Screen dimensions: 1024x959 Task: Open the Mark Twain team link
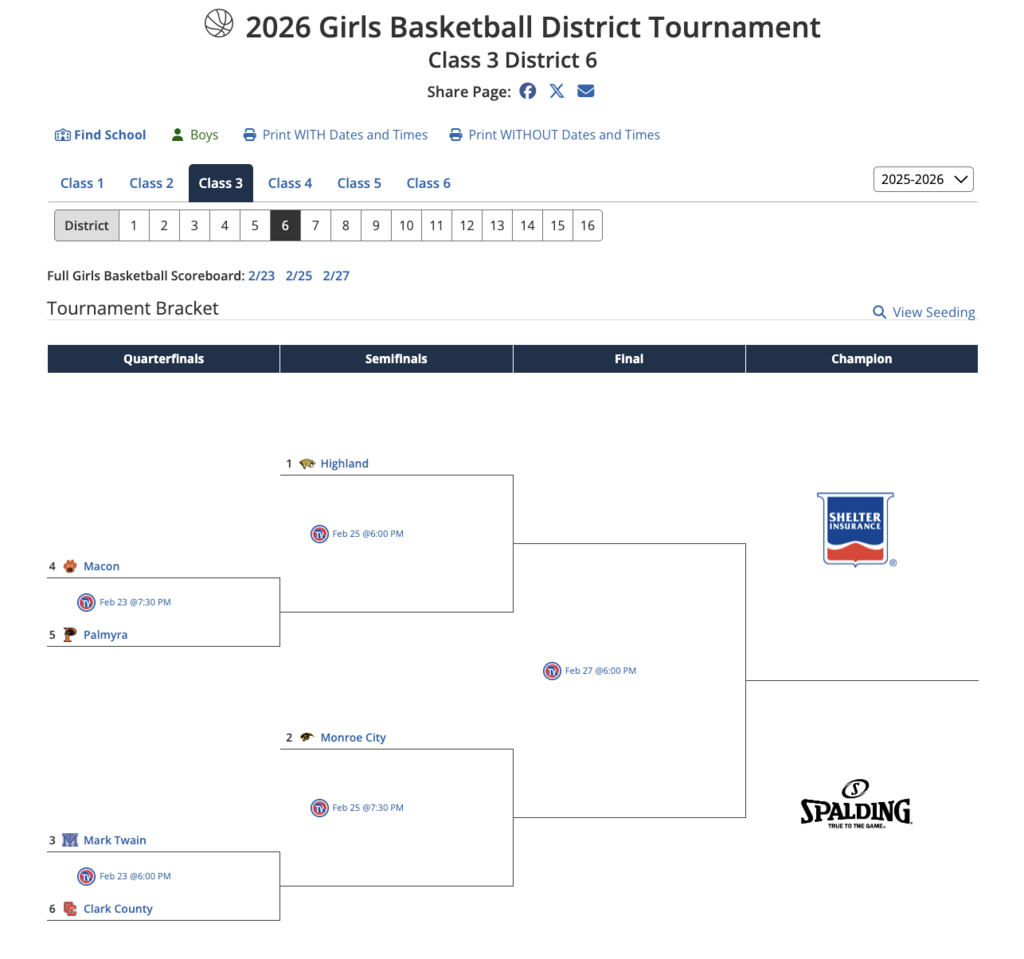tap(115, 841)
